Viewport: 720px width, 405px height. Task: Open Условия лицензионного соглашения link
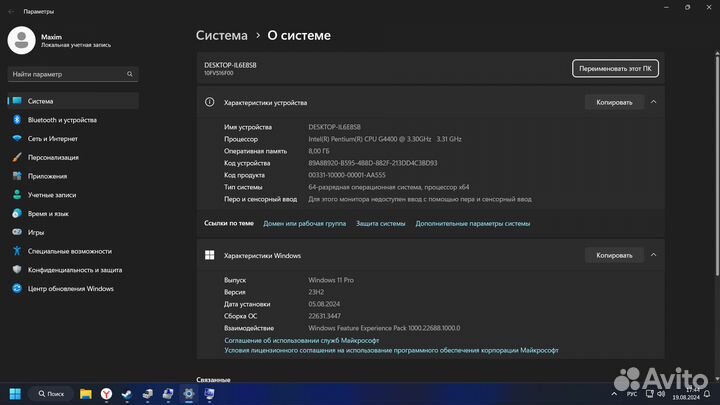point(391,350)
